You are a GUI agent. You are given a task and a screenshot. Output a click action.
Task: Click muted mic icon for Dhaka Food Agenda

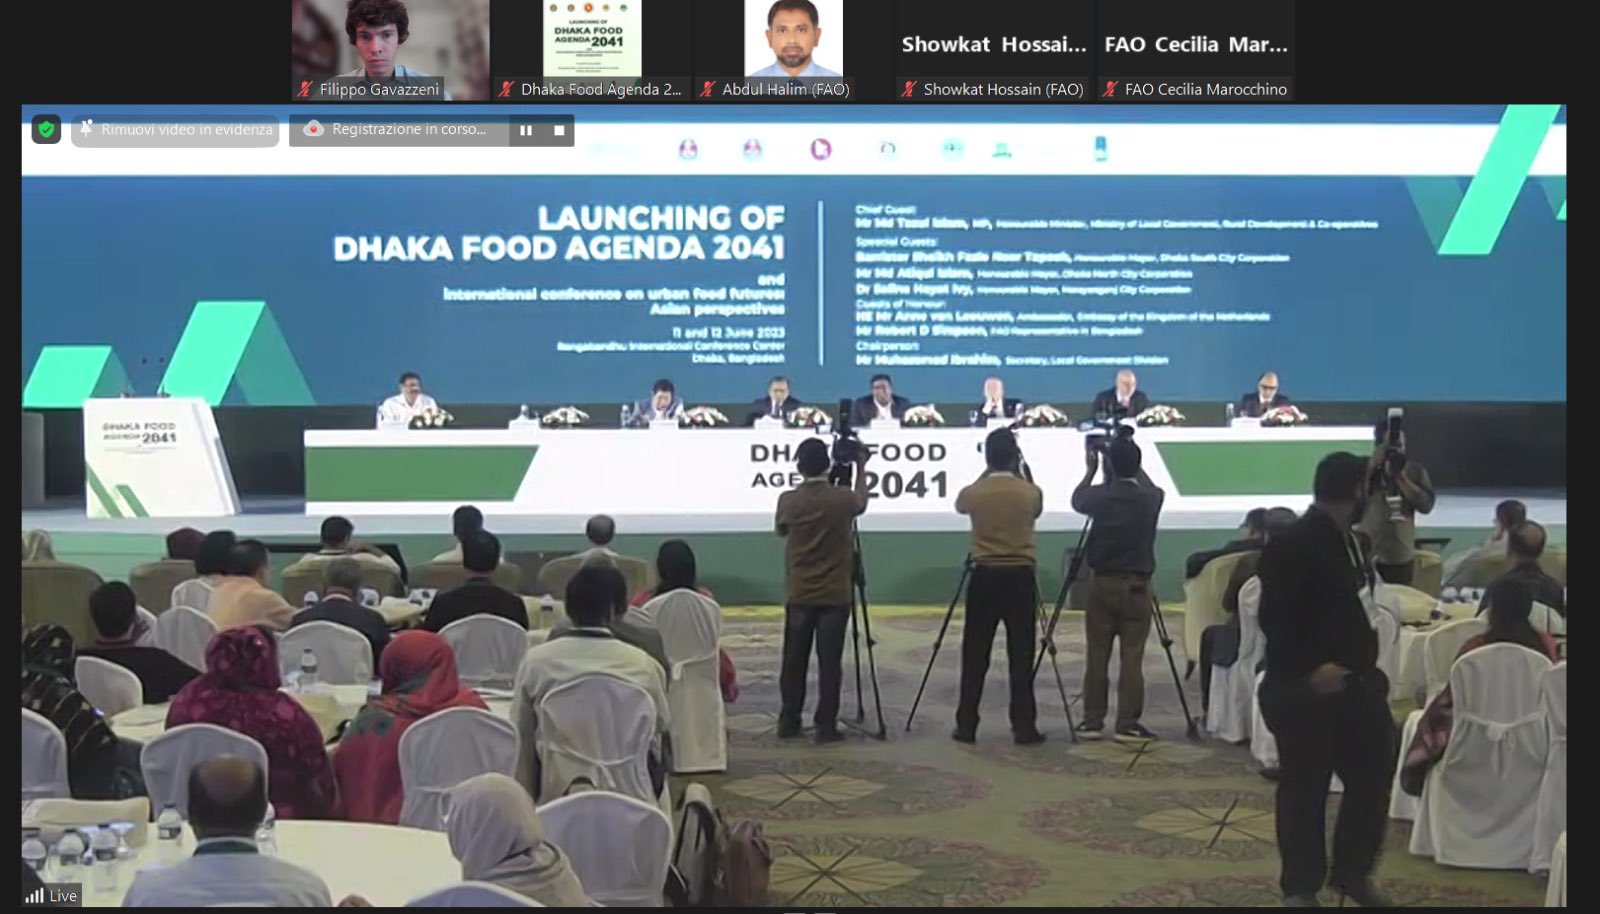[x=507, y=89]
